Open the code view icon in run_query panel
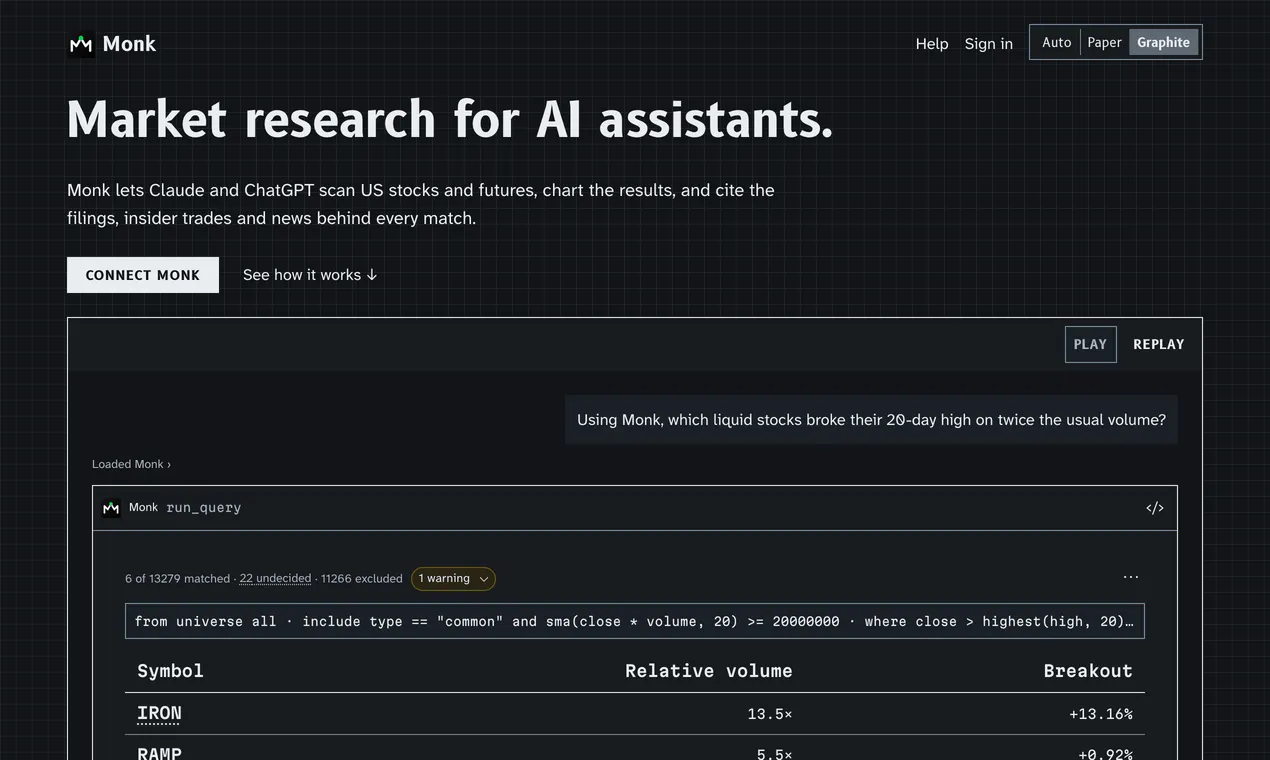Image resolution: width=1270 pixels, height=760 pixels. [1155, 508]
